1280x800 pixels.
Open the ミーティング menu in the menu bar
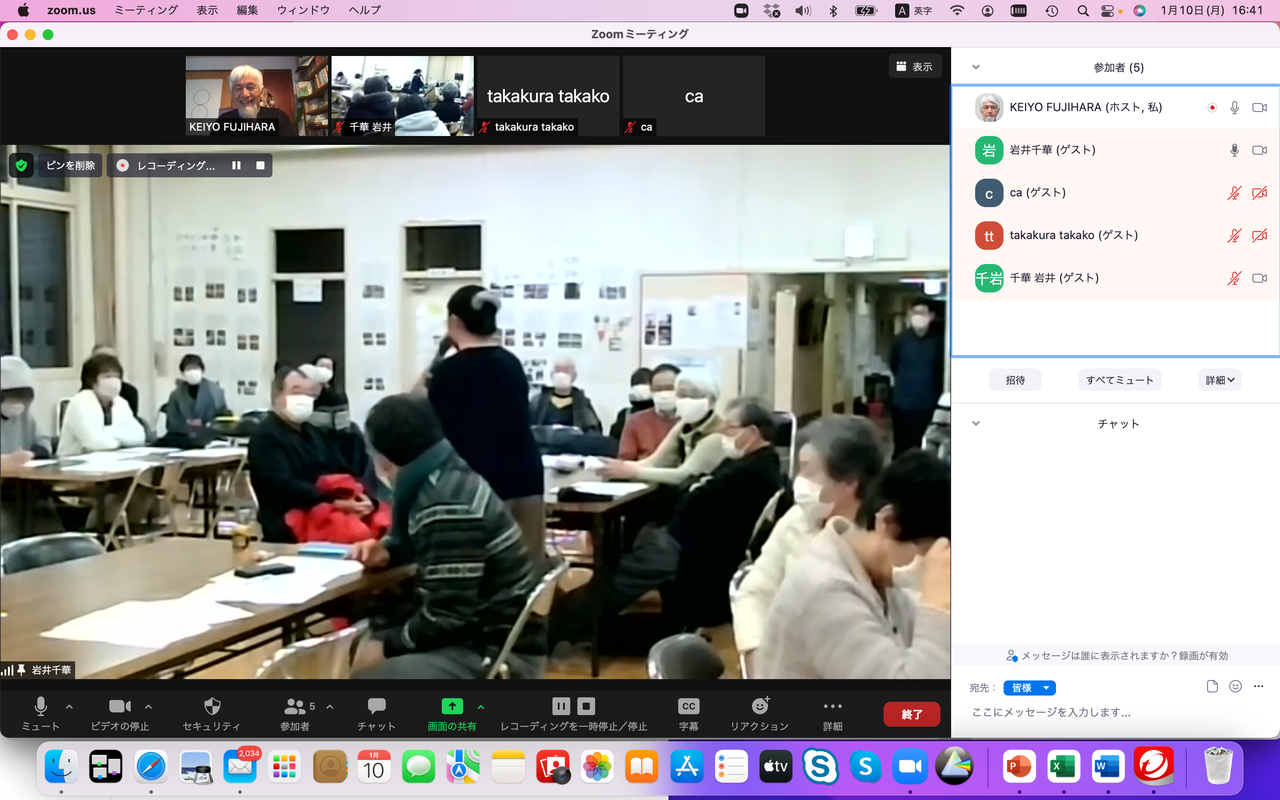click(x=146, y=10)
